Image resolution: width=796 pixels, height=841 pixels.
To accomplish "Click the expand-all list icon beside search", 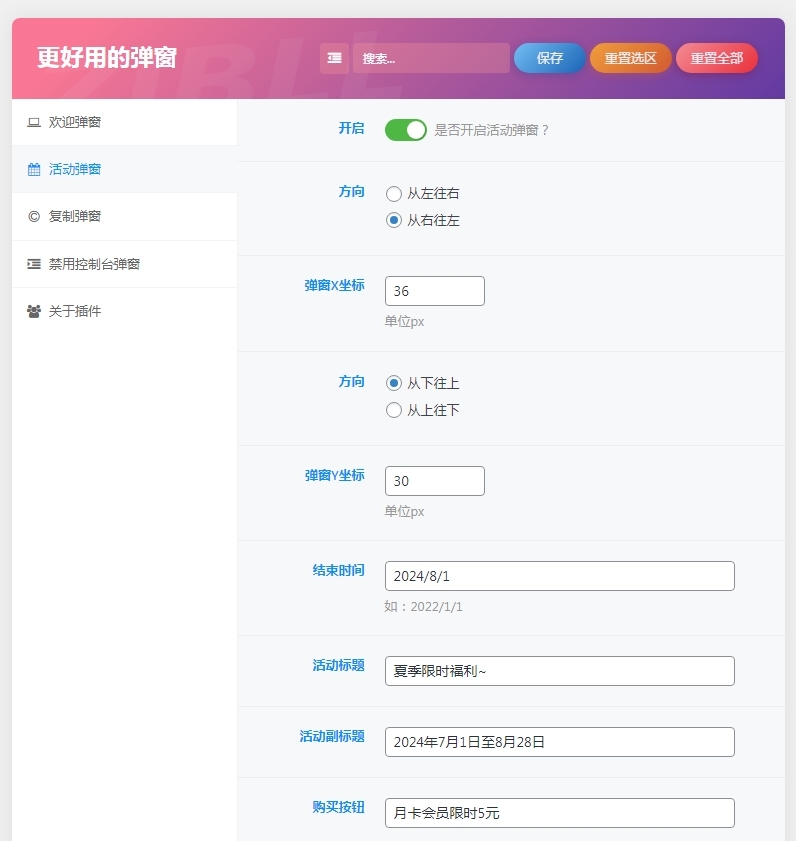I will click(334, 58).
